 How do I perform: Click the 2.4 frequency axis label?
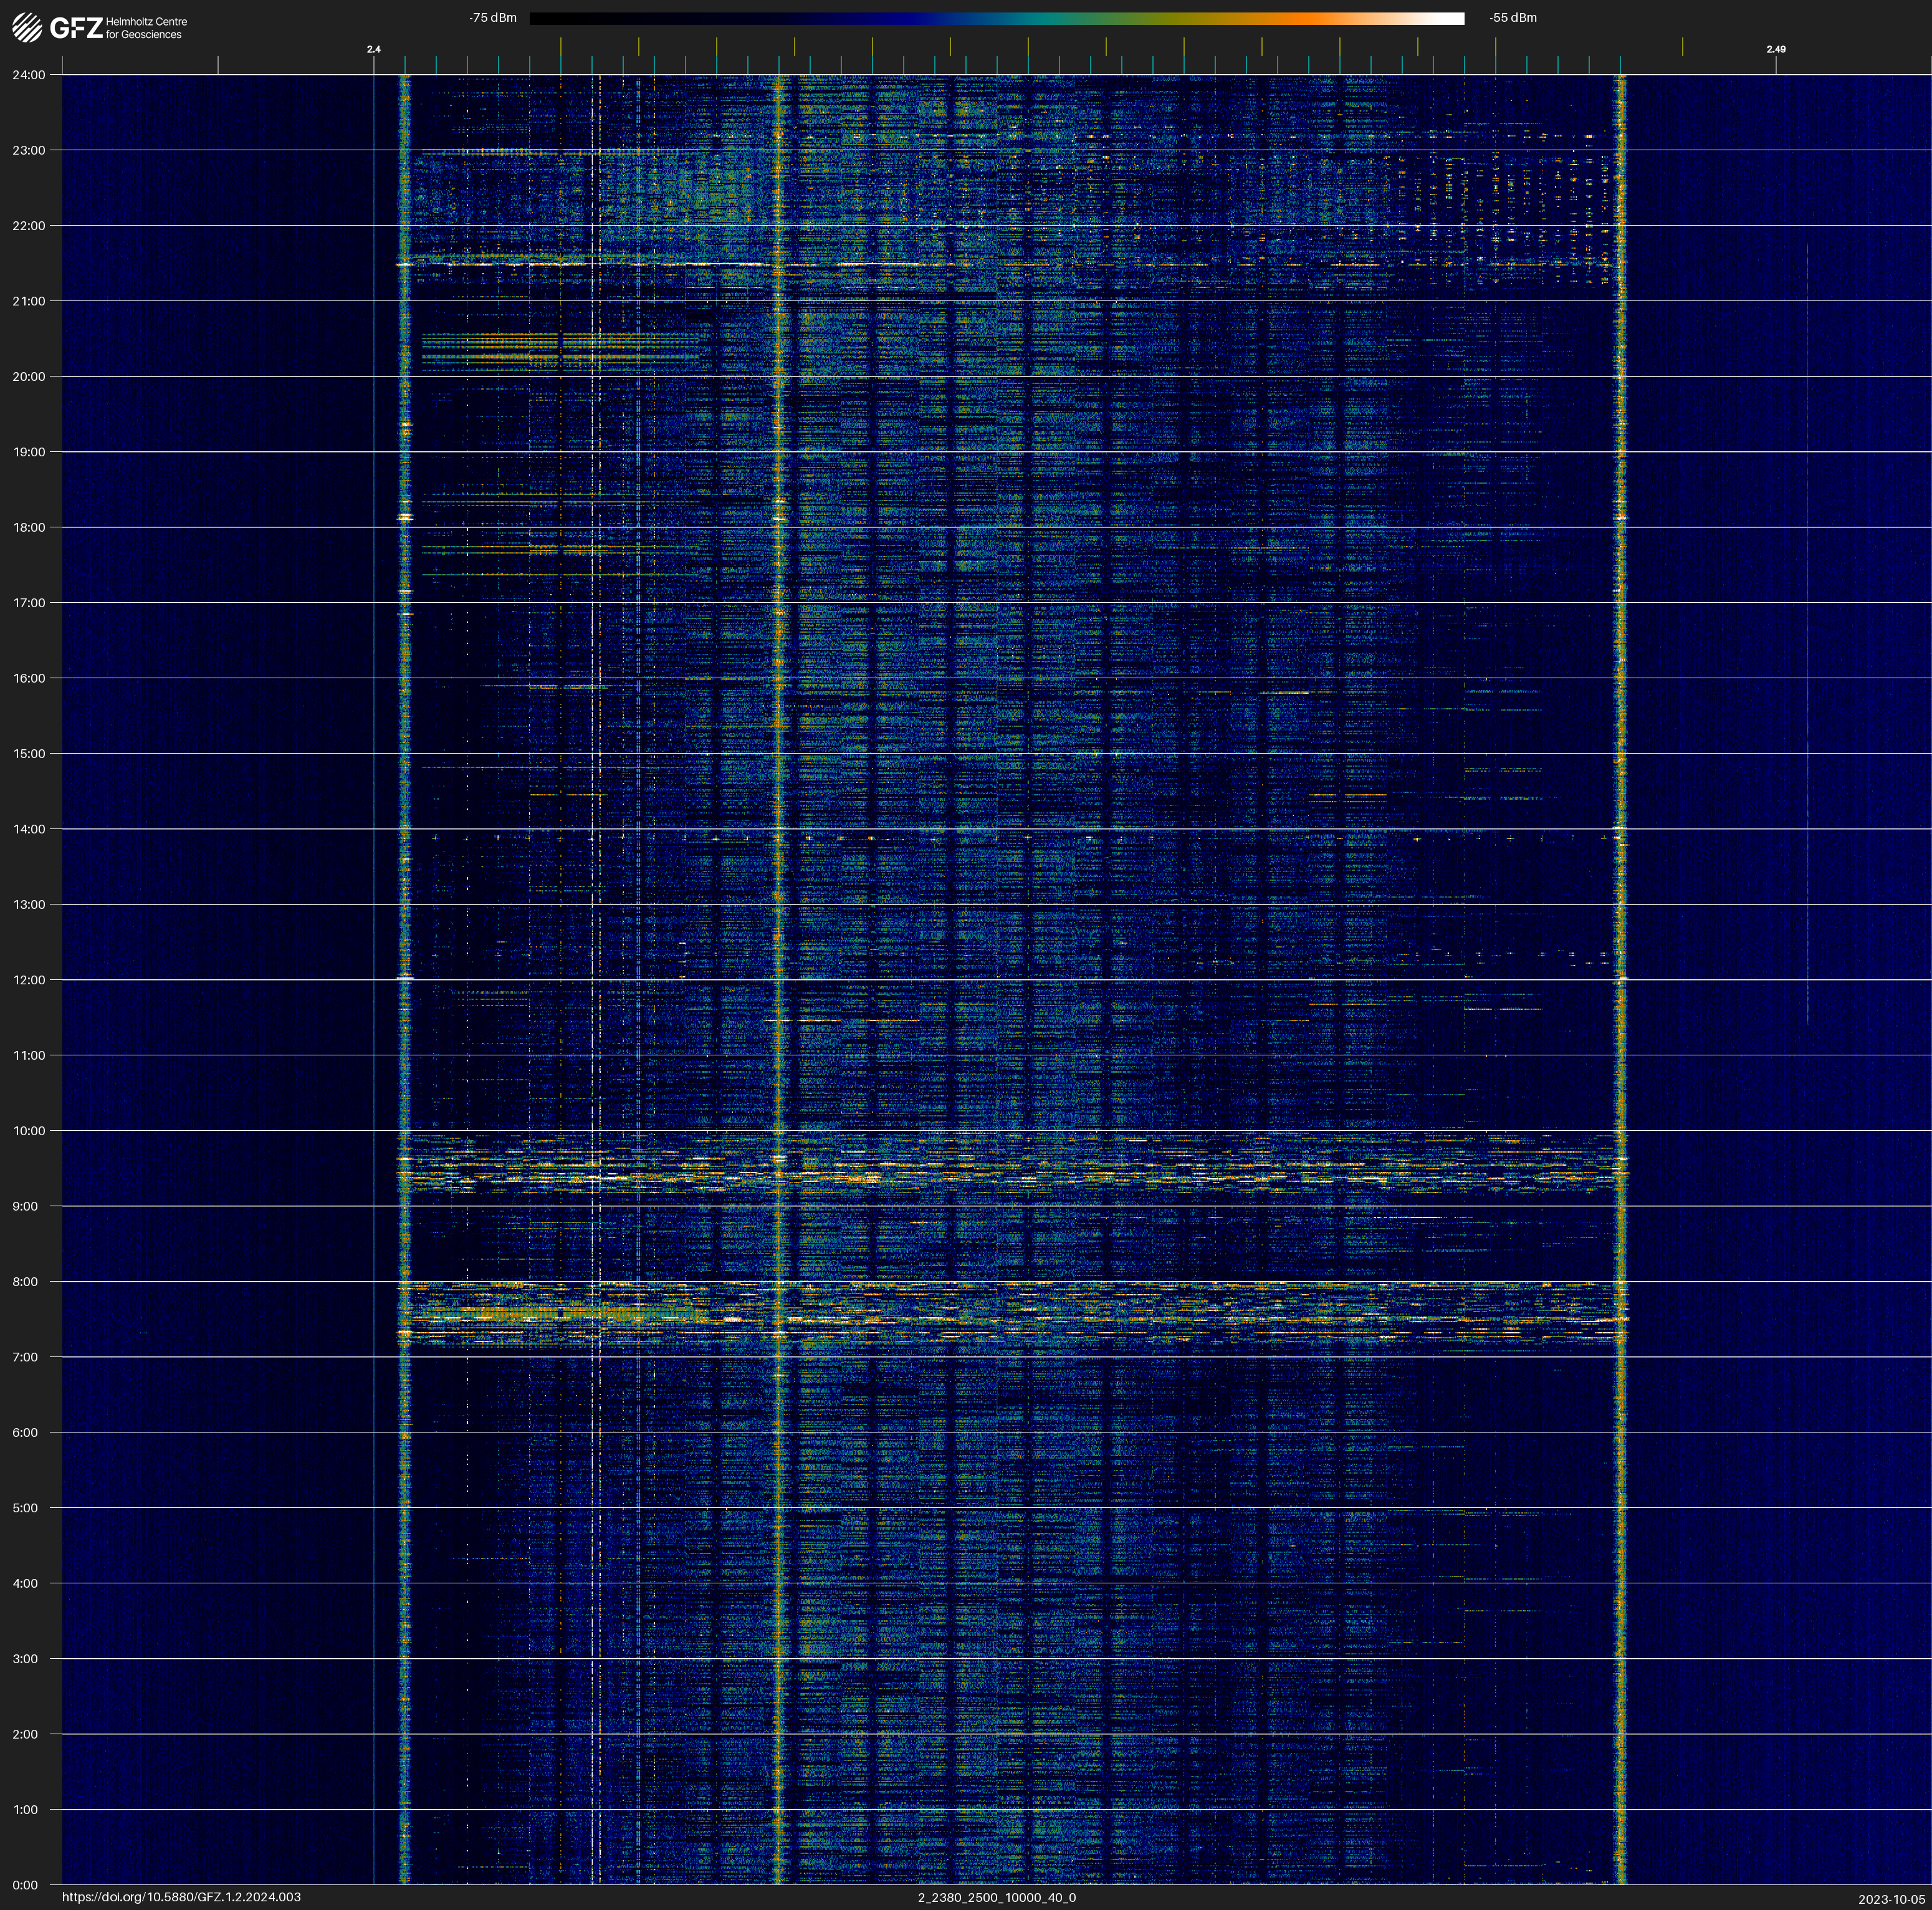(373, 49)
